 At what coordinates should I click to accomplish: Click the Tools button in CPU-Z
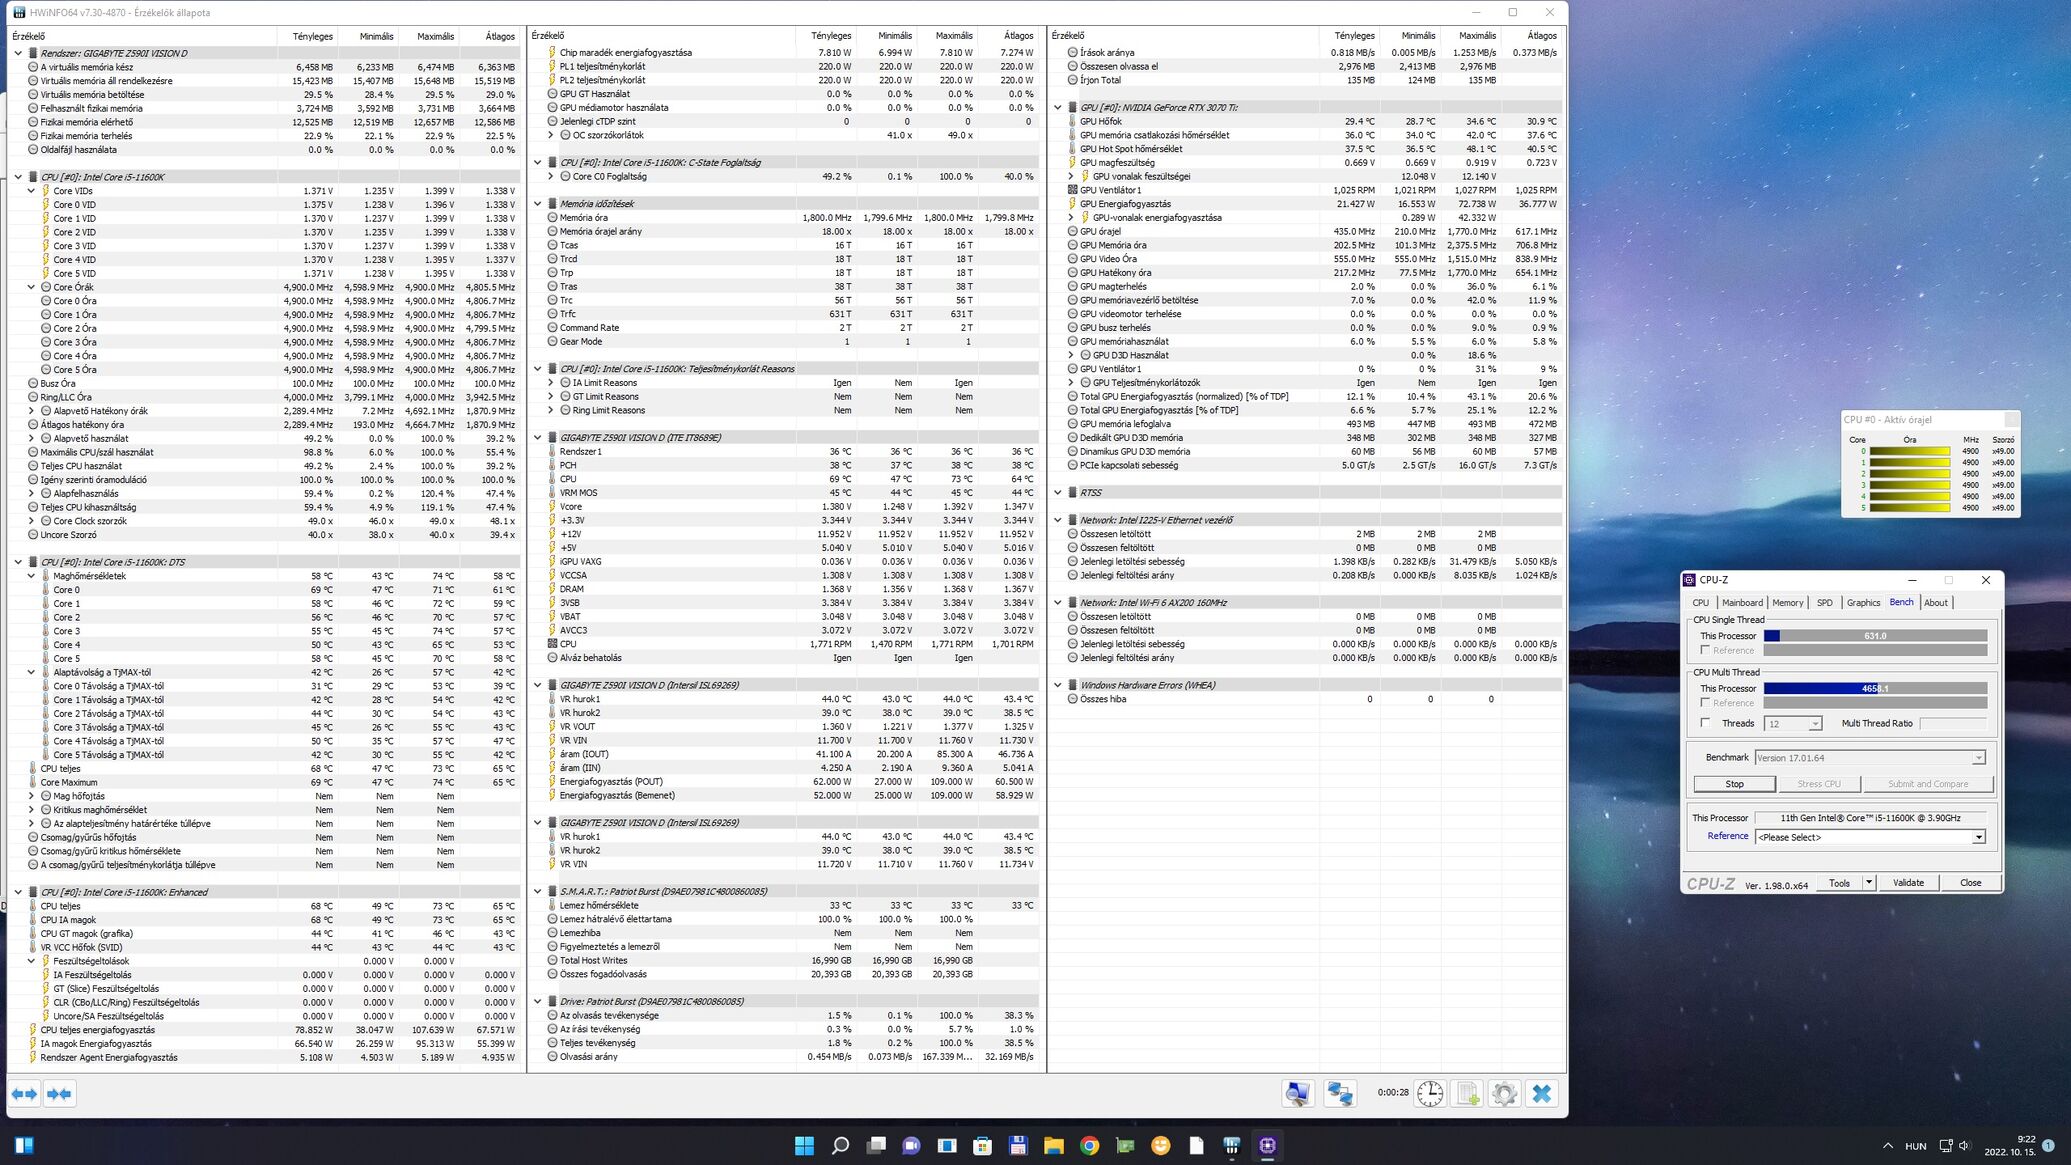(x=1840, y=883)
